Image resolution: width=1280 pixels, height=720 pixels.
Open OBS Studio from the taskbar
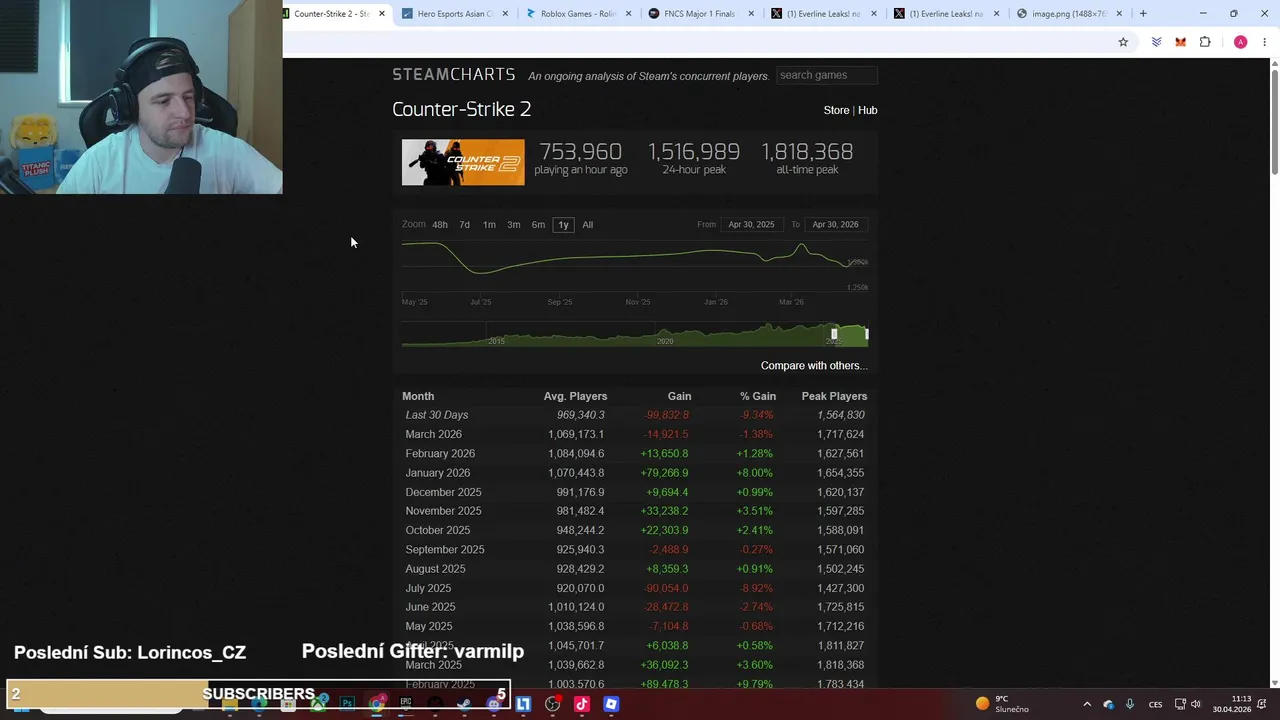click(552, 704)
